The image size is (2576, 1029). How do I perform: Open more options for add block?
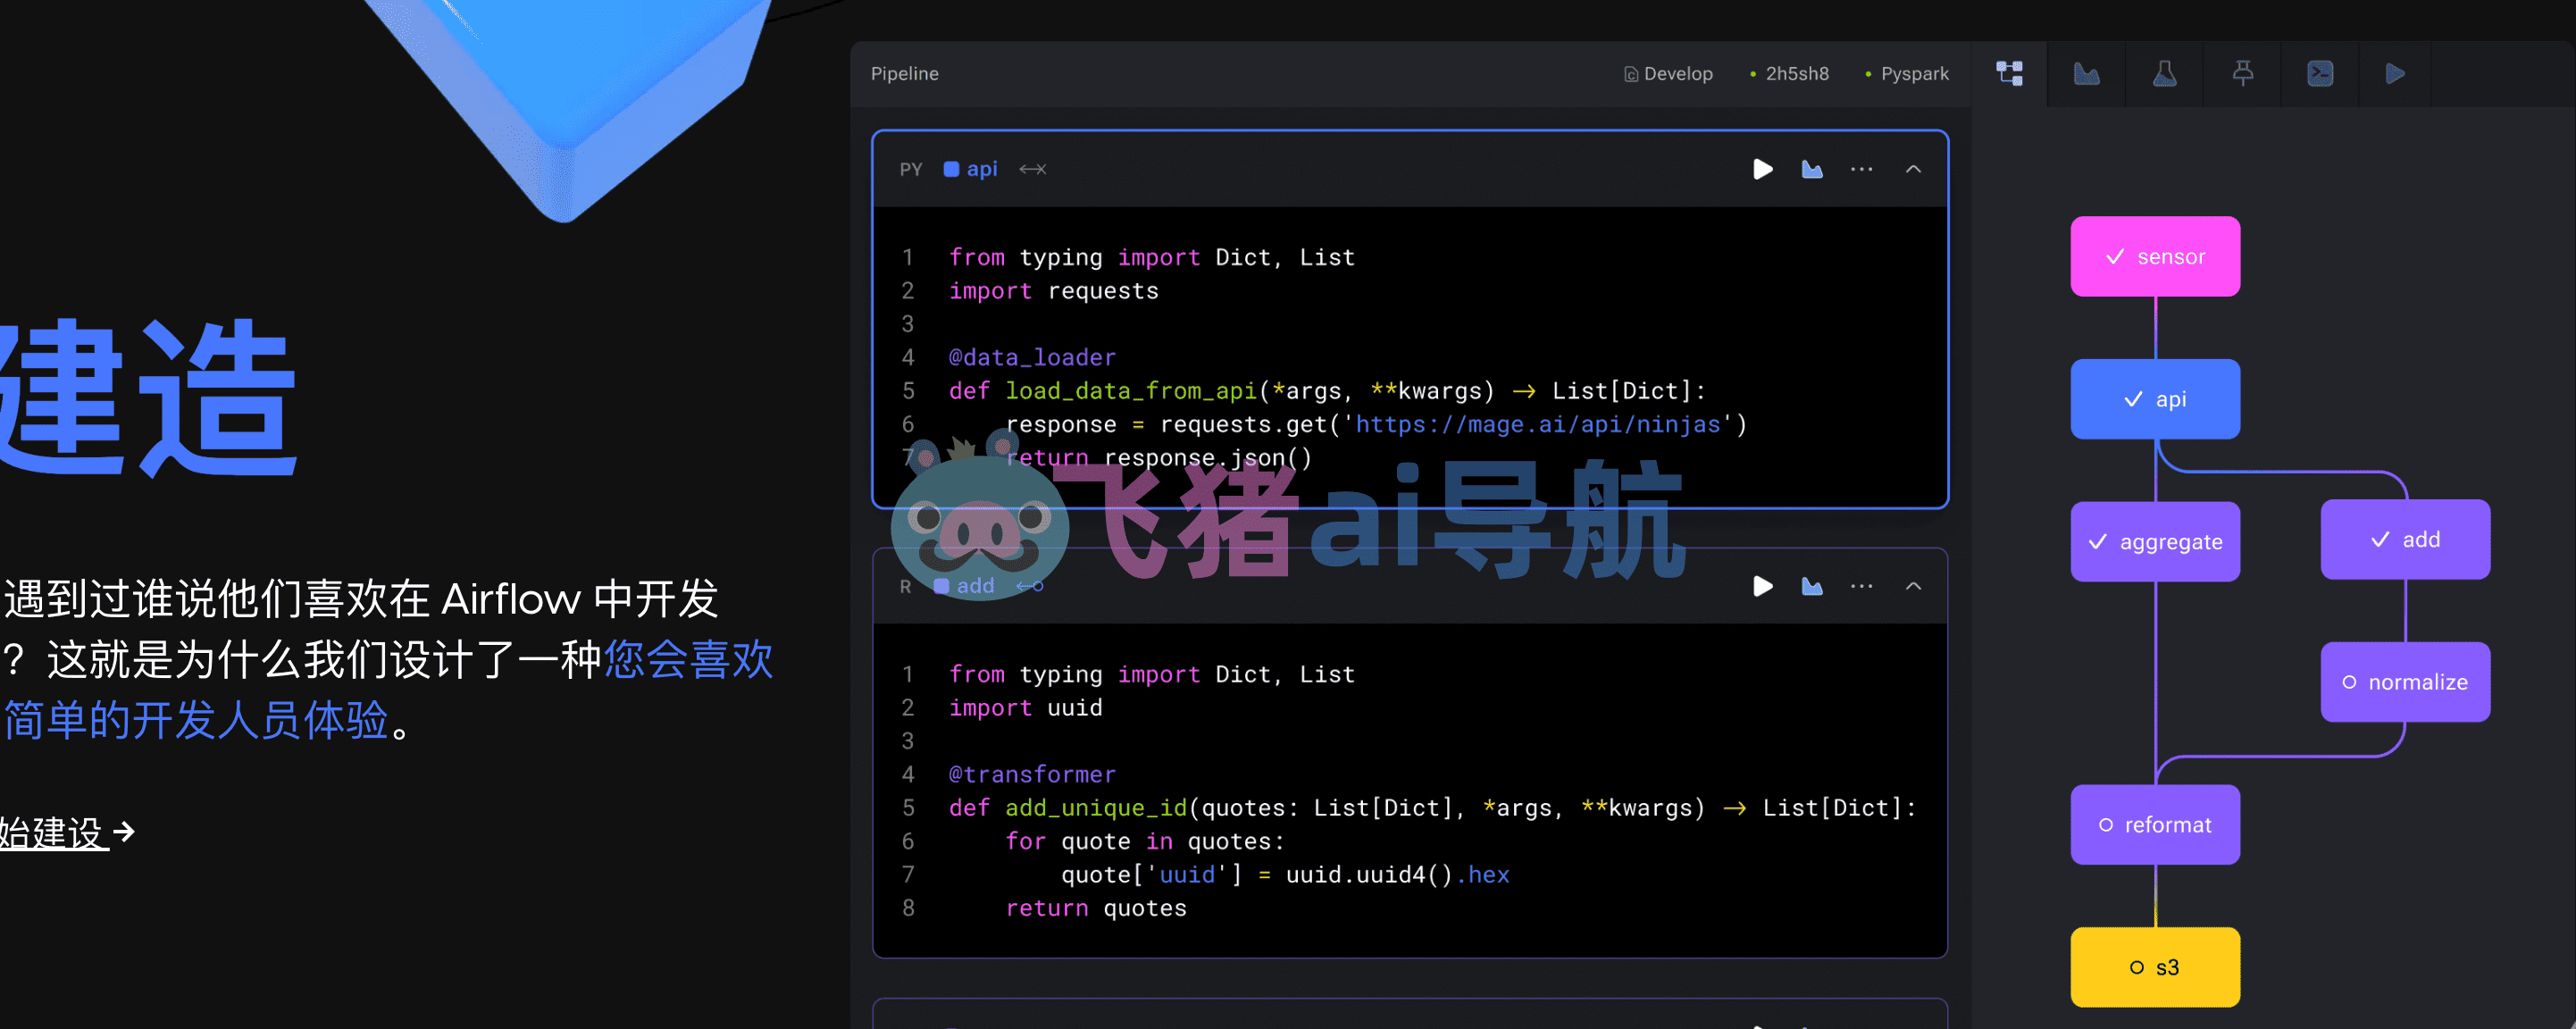point(1862,586)
